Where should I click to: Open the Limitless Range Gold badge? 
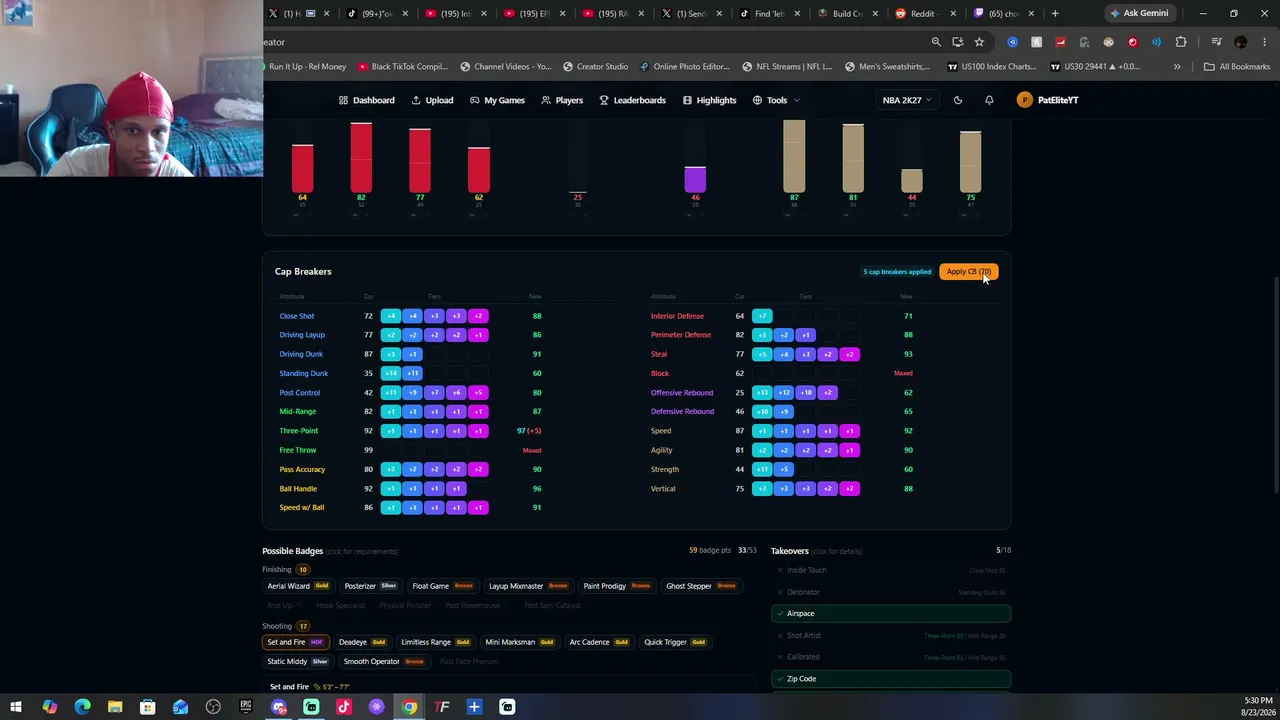435,642
